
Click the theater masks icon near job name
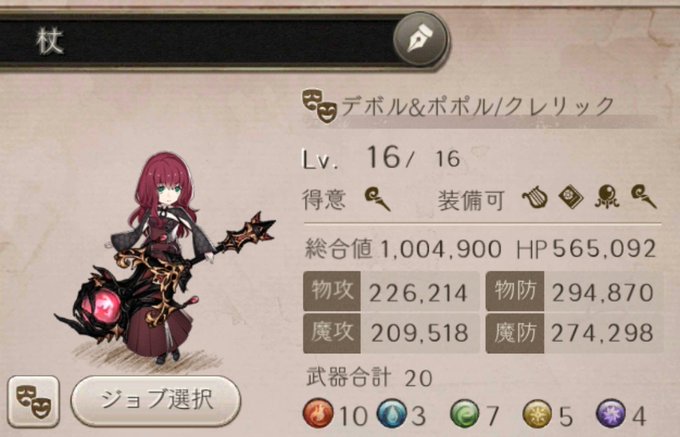point(319,105)
